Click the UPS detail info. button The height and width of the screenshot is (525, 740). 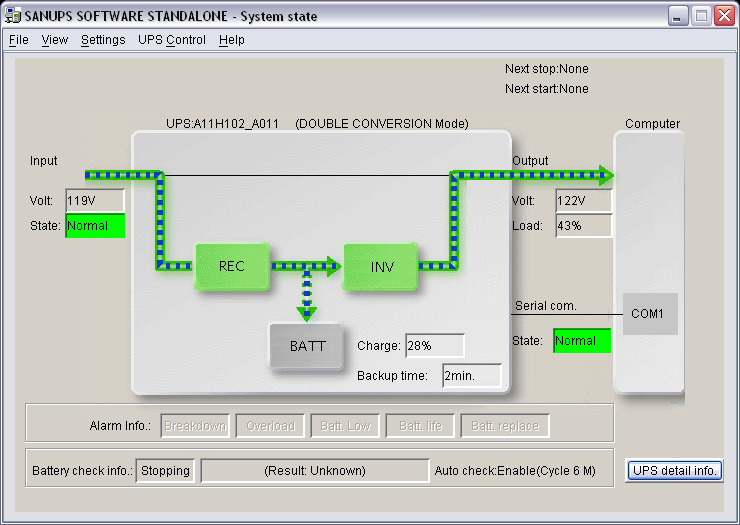674,471
